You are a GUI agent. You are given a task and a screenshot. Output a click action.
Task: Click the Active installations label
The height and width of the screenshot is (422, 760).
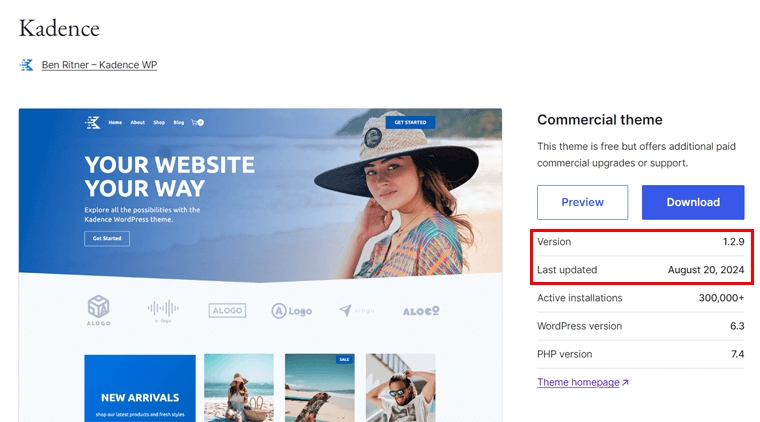pos(579,298)
